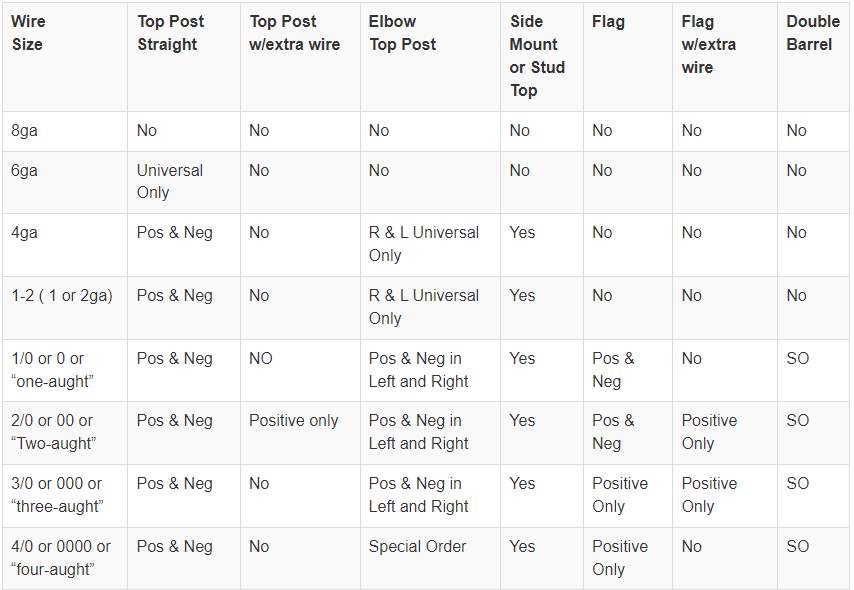Screen dimensions: 854x590
Task: Click "SO" in the four-aught row
Action: click(798, 546)
